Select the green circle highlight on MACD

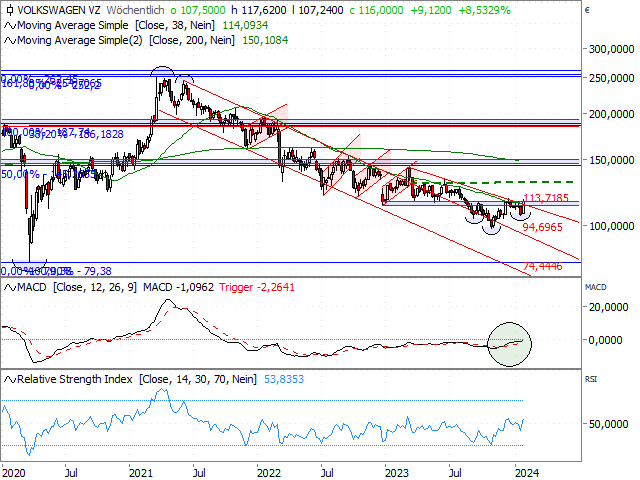point(511,343)
